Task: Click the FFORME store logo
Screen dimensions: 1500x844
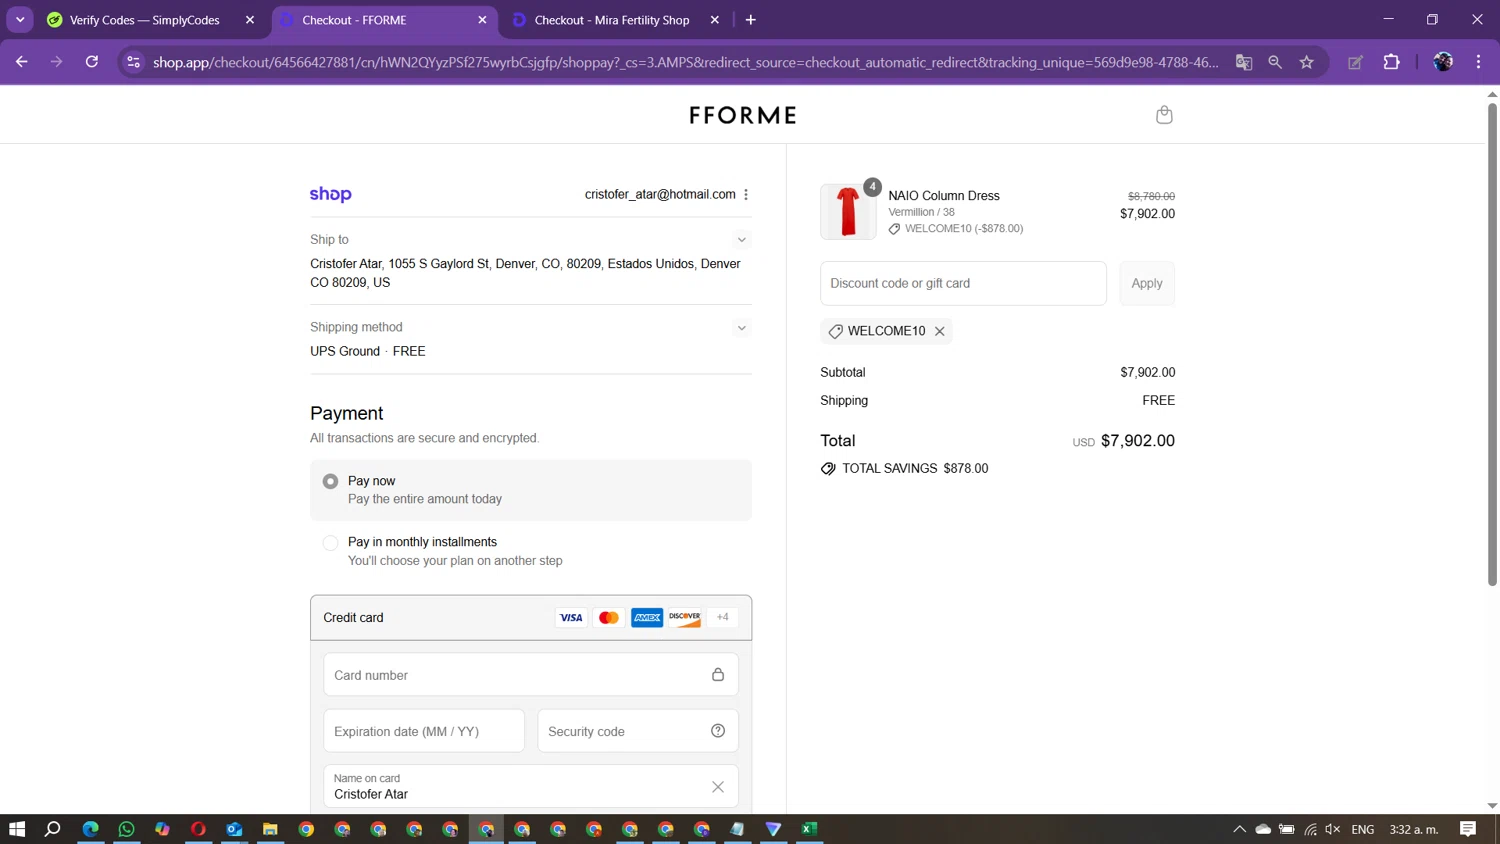Action: coord(743,115)
